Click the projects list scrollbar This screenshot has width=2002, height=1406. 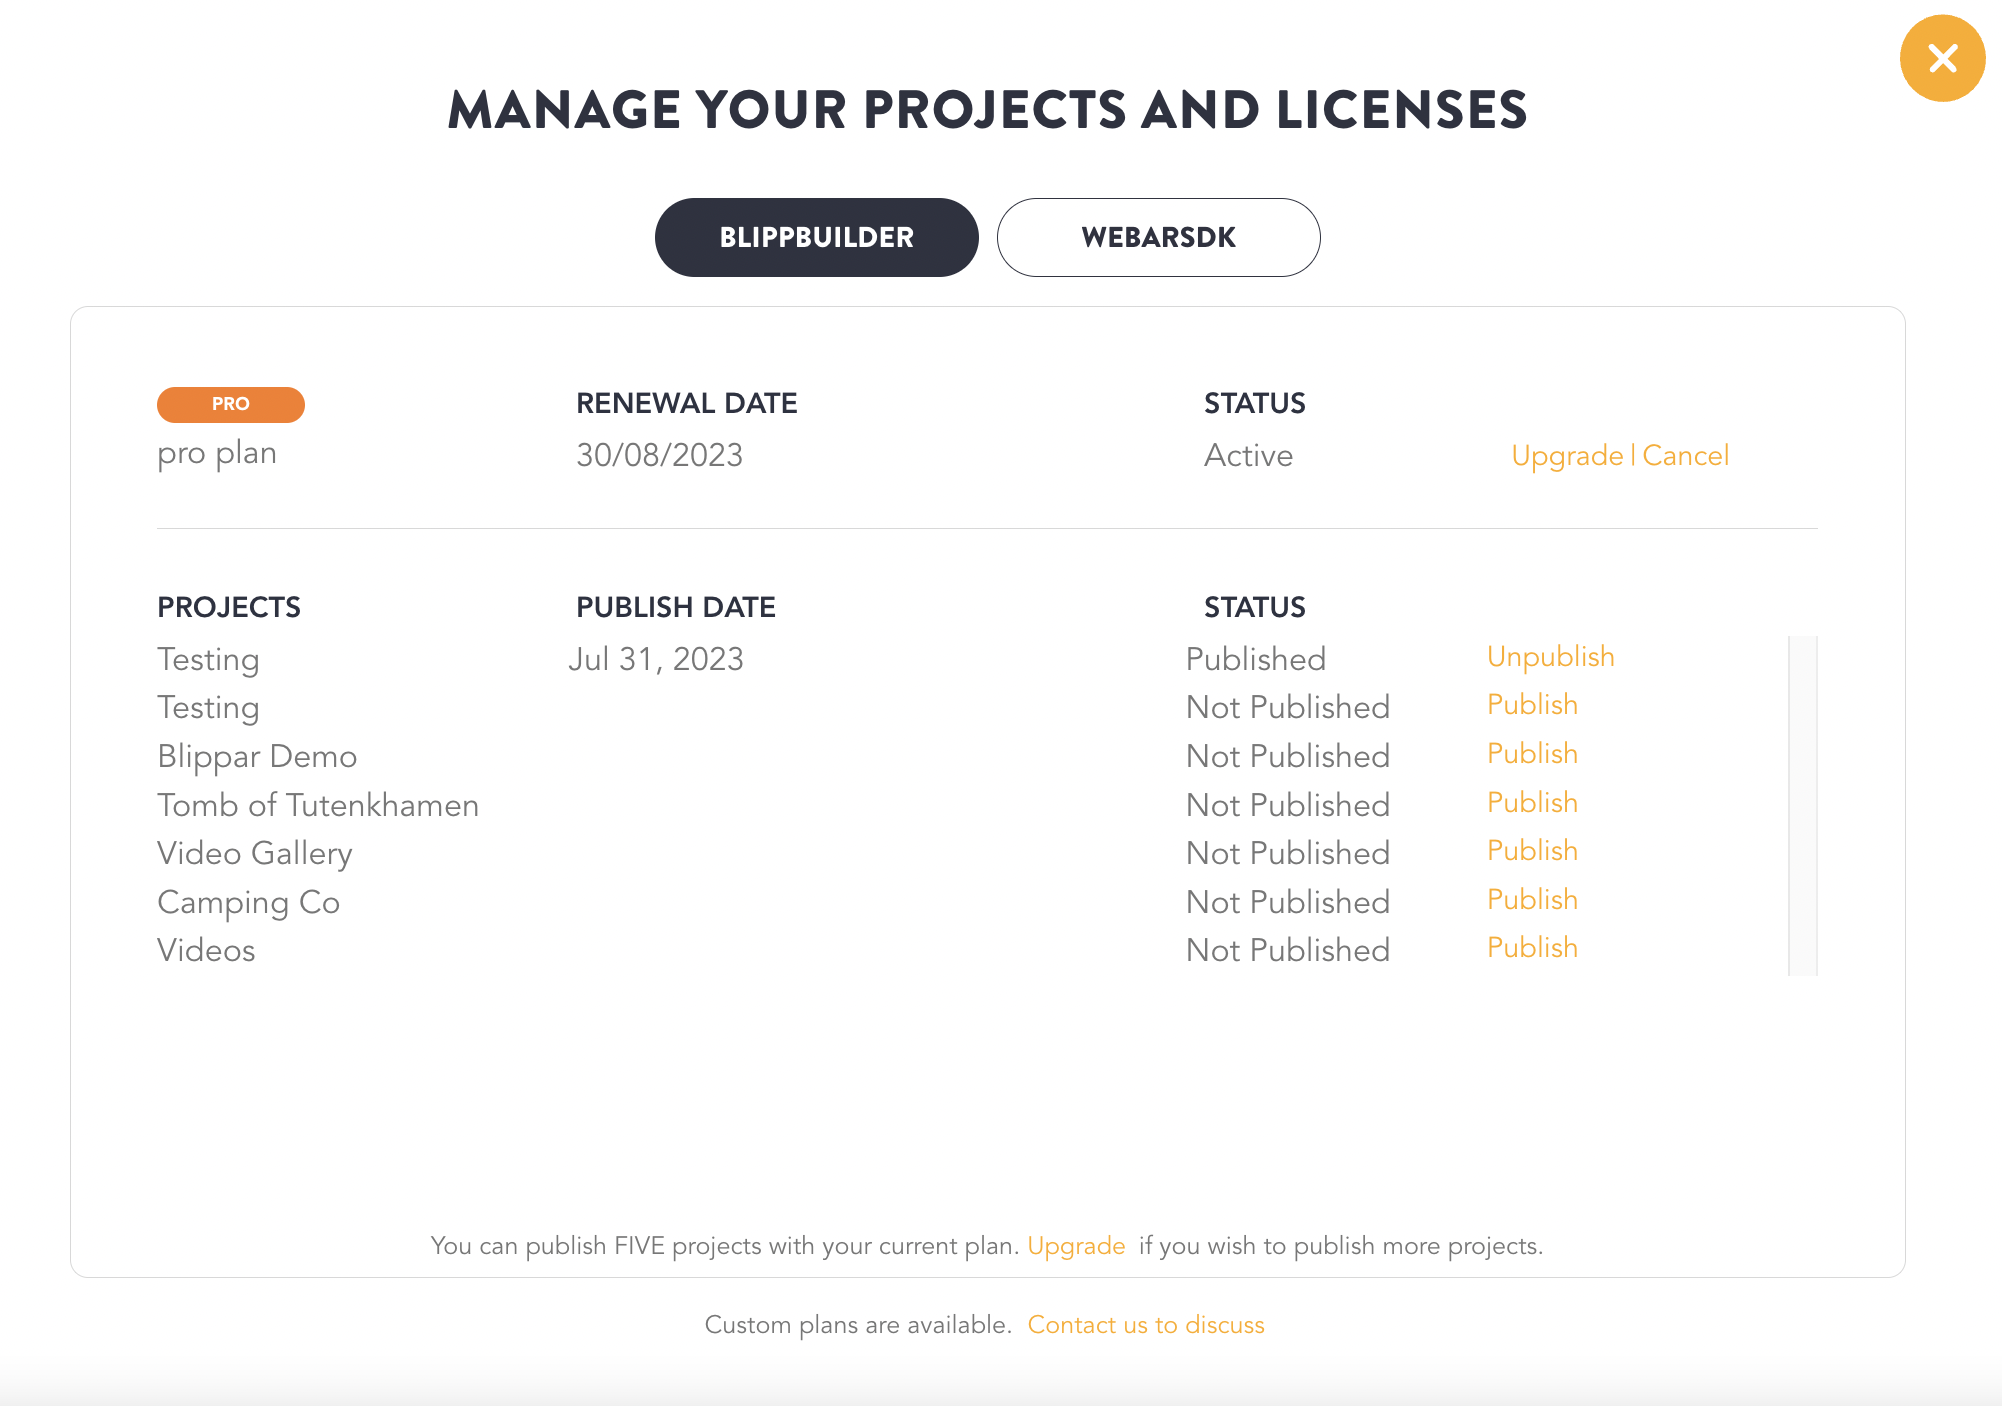(1802, 805)
